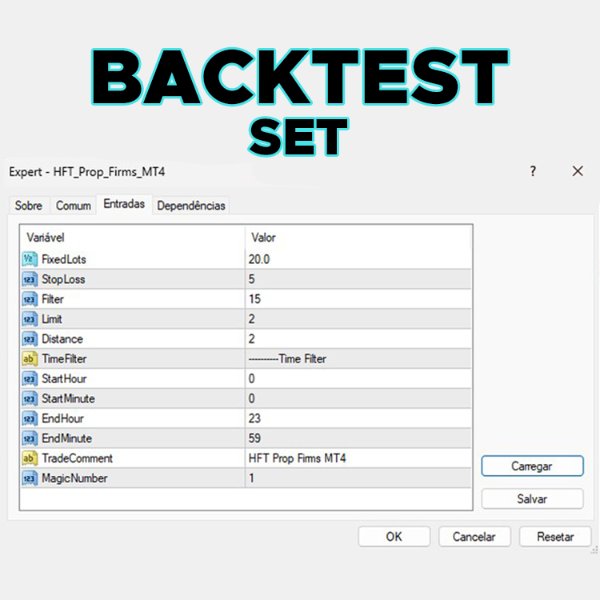Switch to the Sobre tab
This screenshot has height=600, width=600.
pos(29,205)
